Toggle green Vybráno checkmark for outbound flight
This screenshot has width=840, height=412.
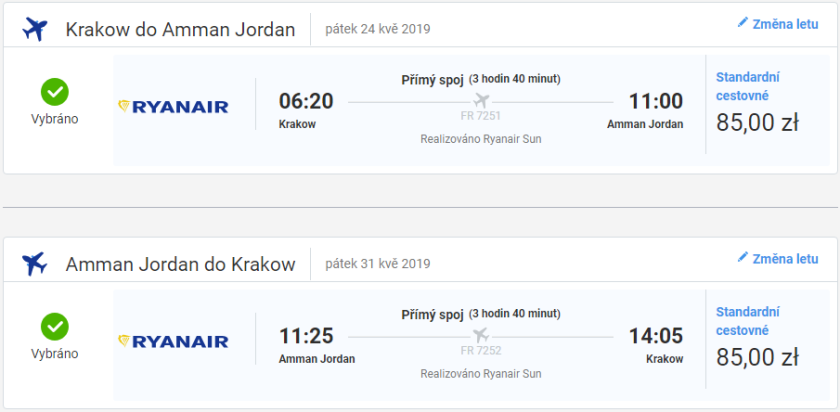coord(54,93)
